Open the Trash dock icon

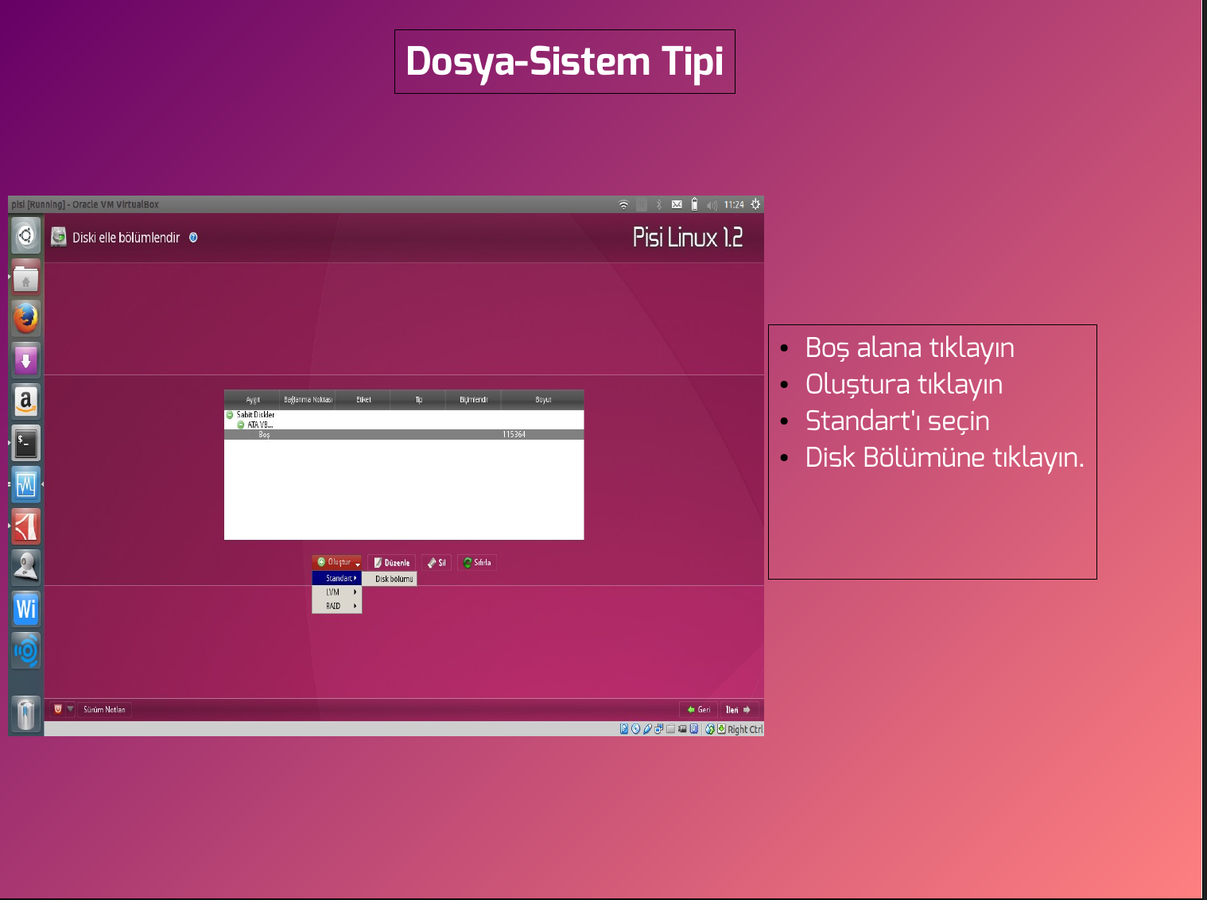(26, 714)
